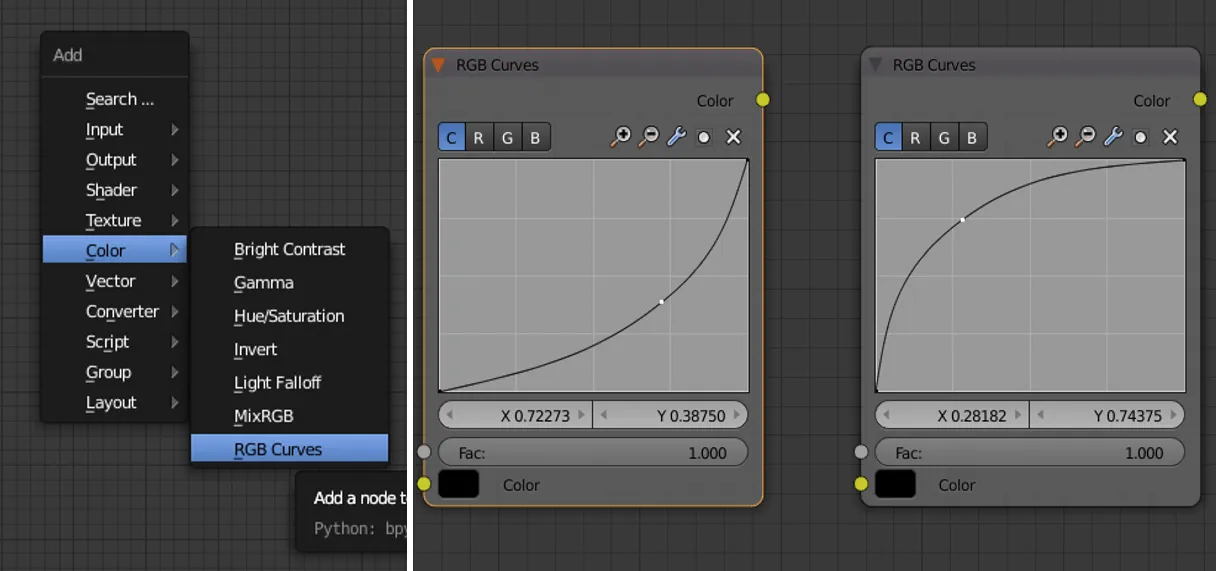Click X 0.72273 field on left node
Image resolution: width=1216 pixels, height=571 pixels.
[516, 415]
